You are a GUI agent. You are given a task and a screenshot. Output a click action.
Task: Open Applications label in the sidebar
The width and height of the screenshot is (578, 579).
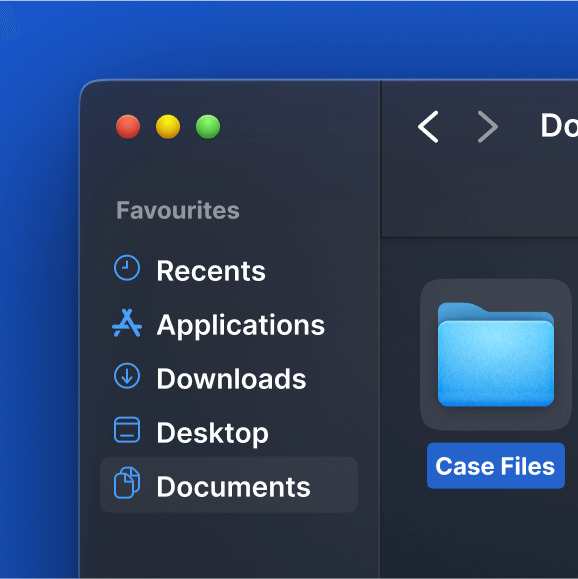[x=241, y=325]
